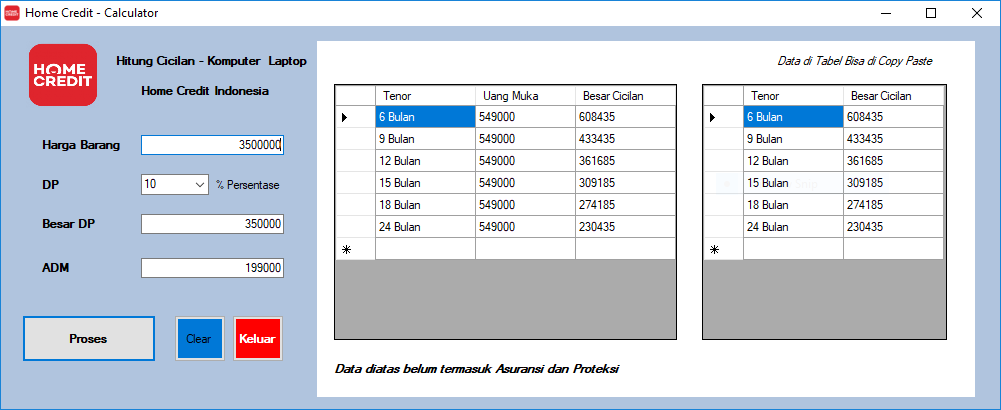Viewport: 1001px width, 410px height.
Task: Click the Uang Muka column header
Action: [x=525, y=96]
